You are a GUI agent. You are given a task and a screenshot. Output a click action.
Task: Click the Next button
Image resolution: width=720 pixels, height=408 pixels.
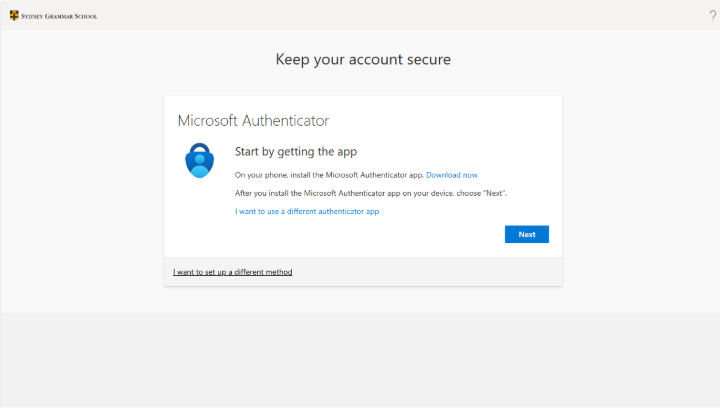tap(527, 234)
